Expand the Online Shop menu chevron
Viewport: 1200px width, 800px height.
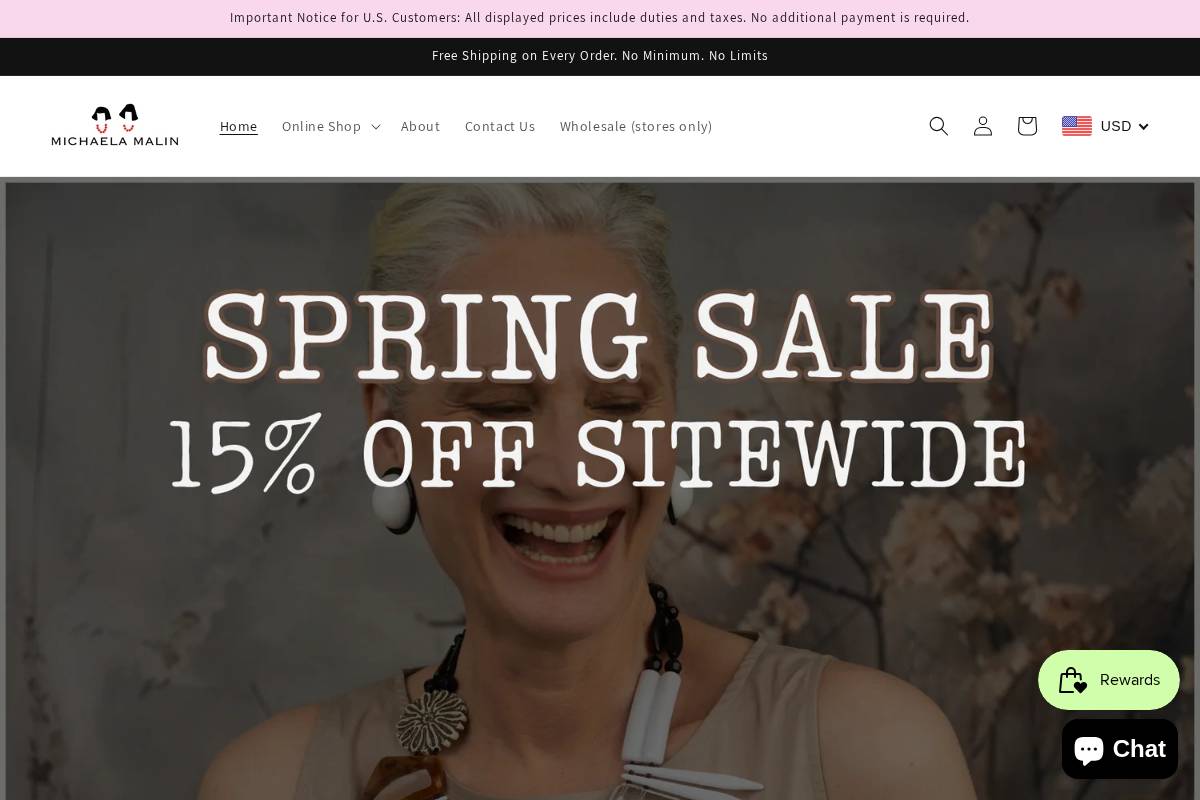(375, 126)
